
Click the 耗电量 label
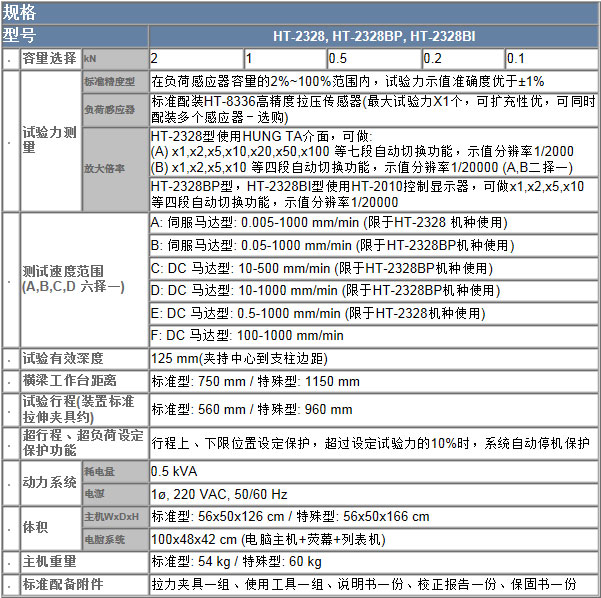tap(99, 472)
